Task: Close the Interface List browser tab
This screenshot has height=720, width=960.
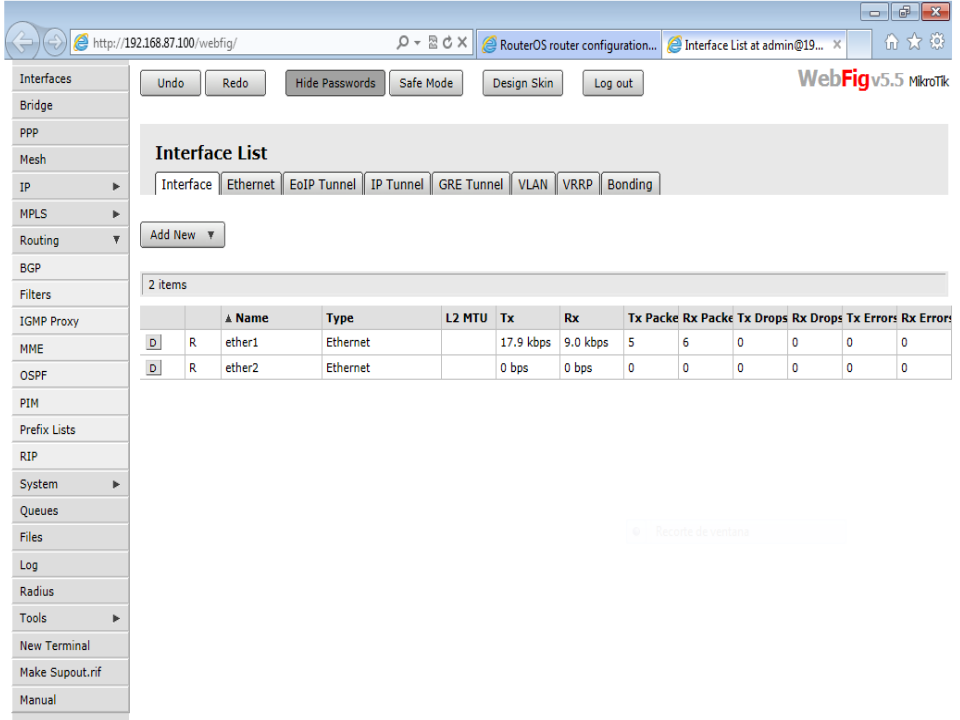Action: click(836, 44)
